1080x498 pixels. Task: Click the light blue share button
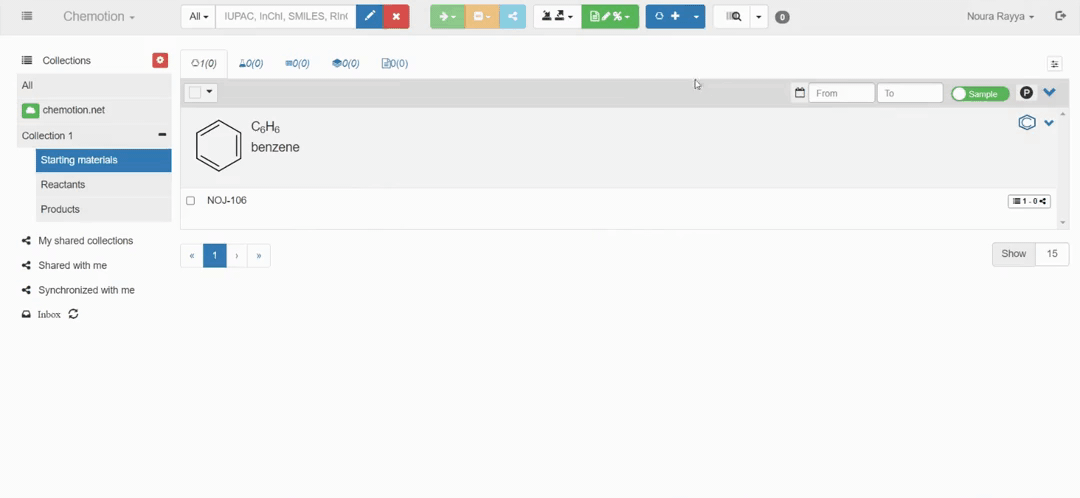(512, 17)
